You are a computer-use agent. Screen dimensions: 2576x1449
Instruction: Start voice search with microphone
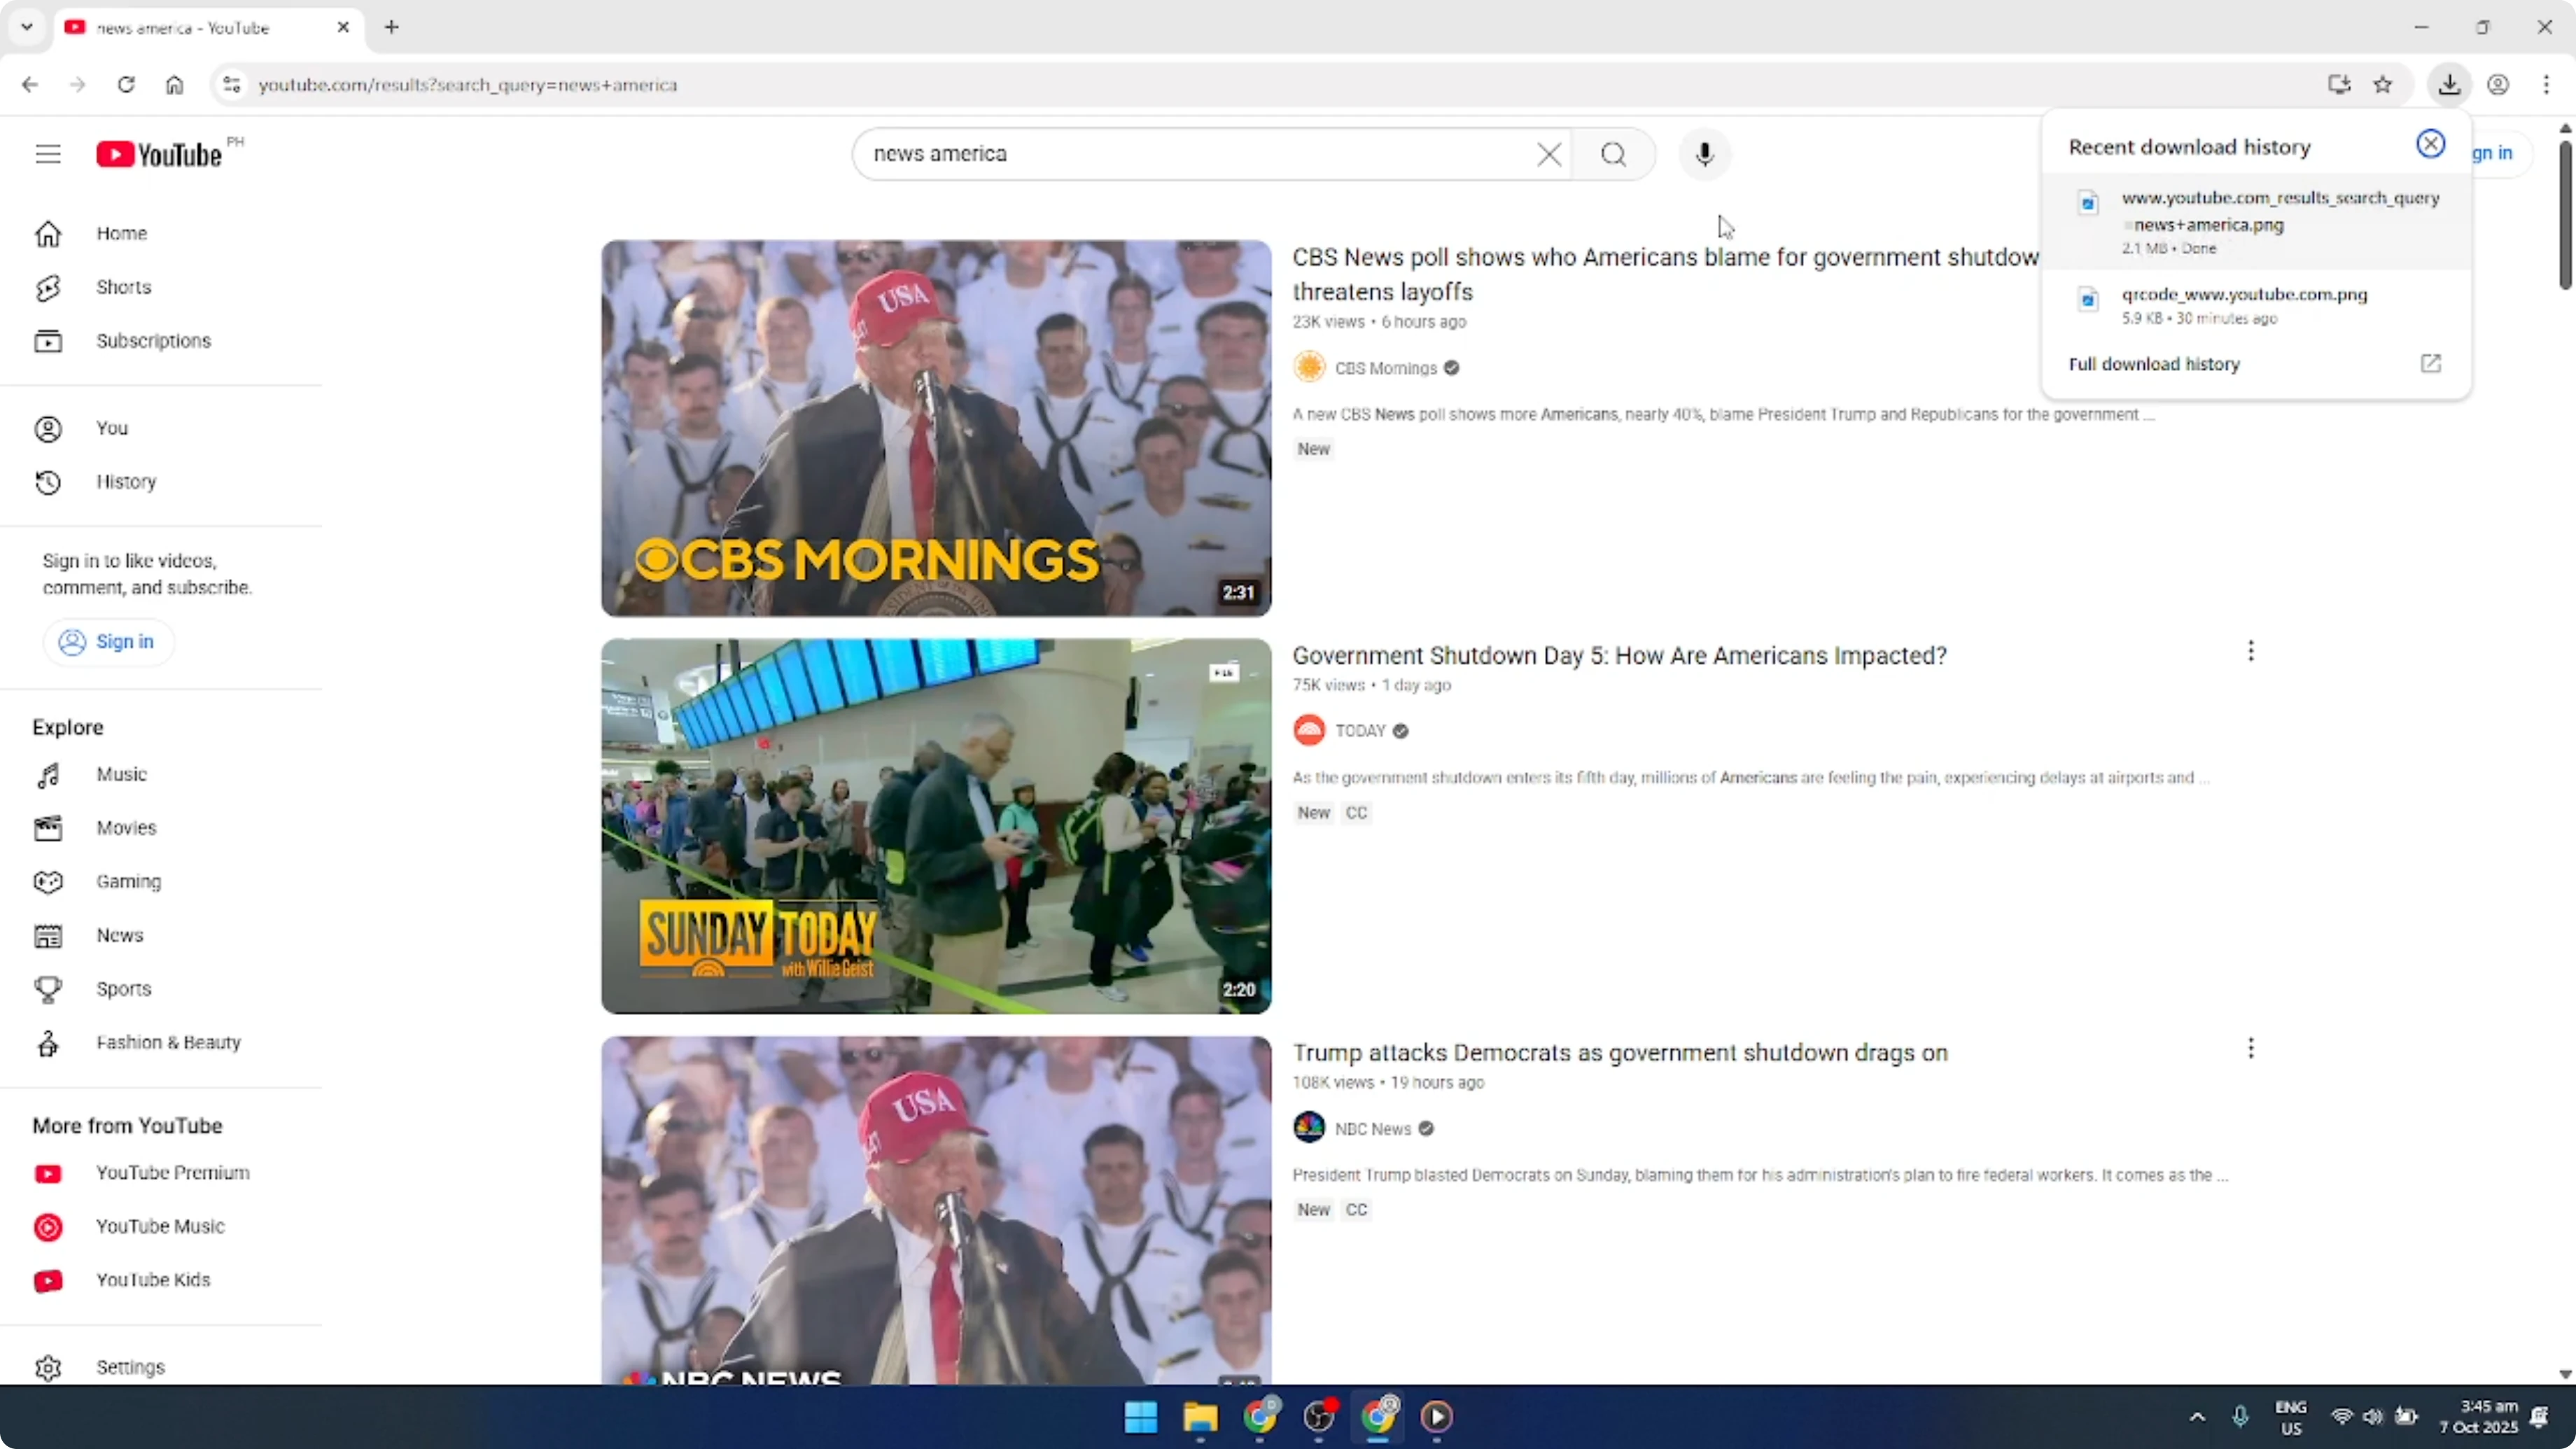click(1705, 154)
